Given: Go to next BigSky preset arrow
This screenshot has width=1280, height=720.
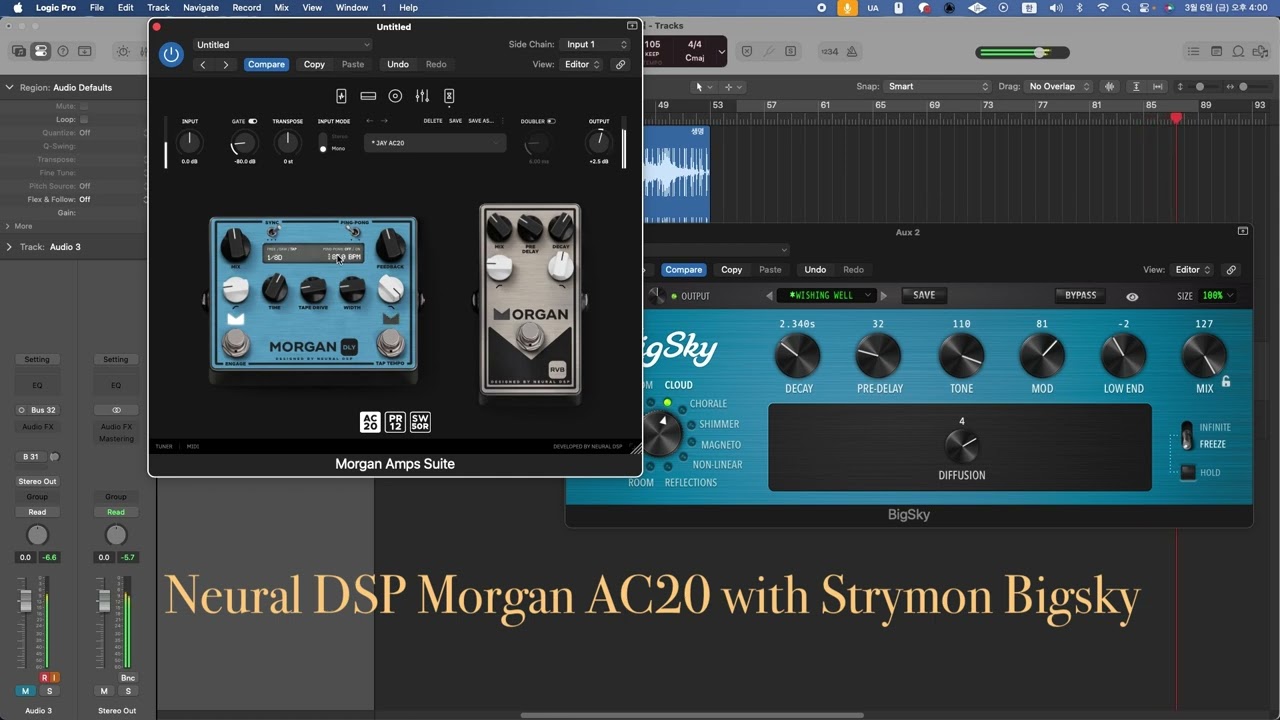Looking at the screenshot, I should pyautogui.click(x=884, y=296).
